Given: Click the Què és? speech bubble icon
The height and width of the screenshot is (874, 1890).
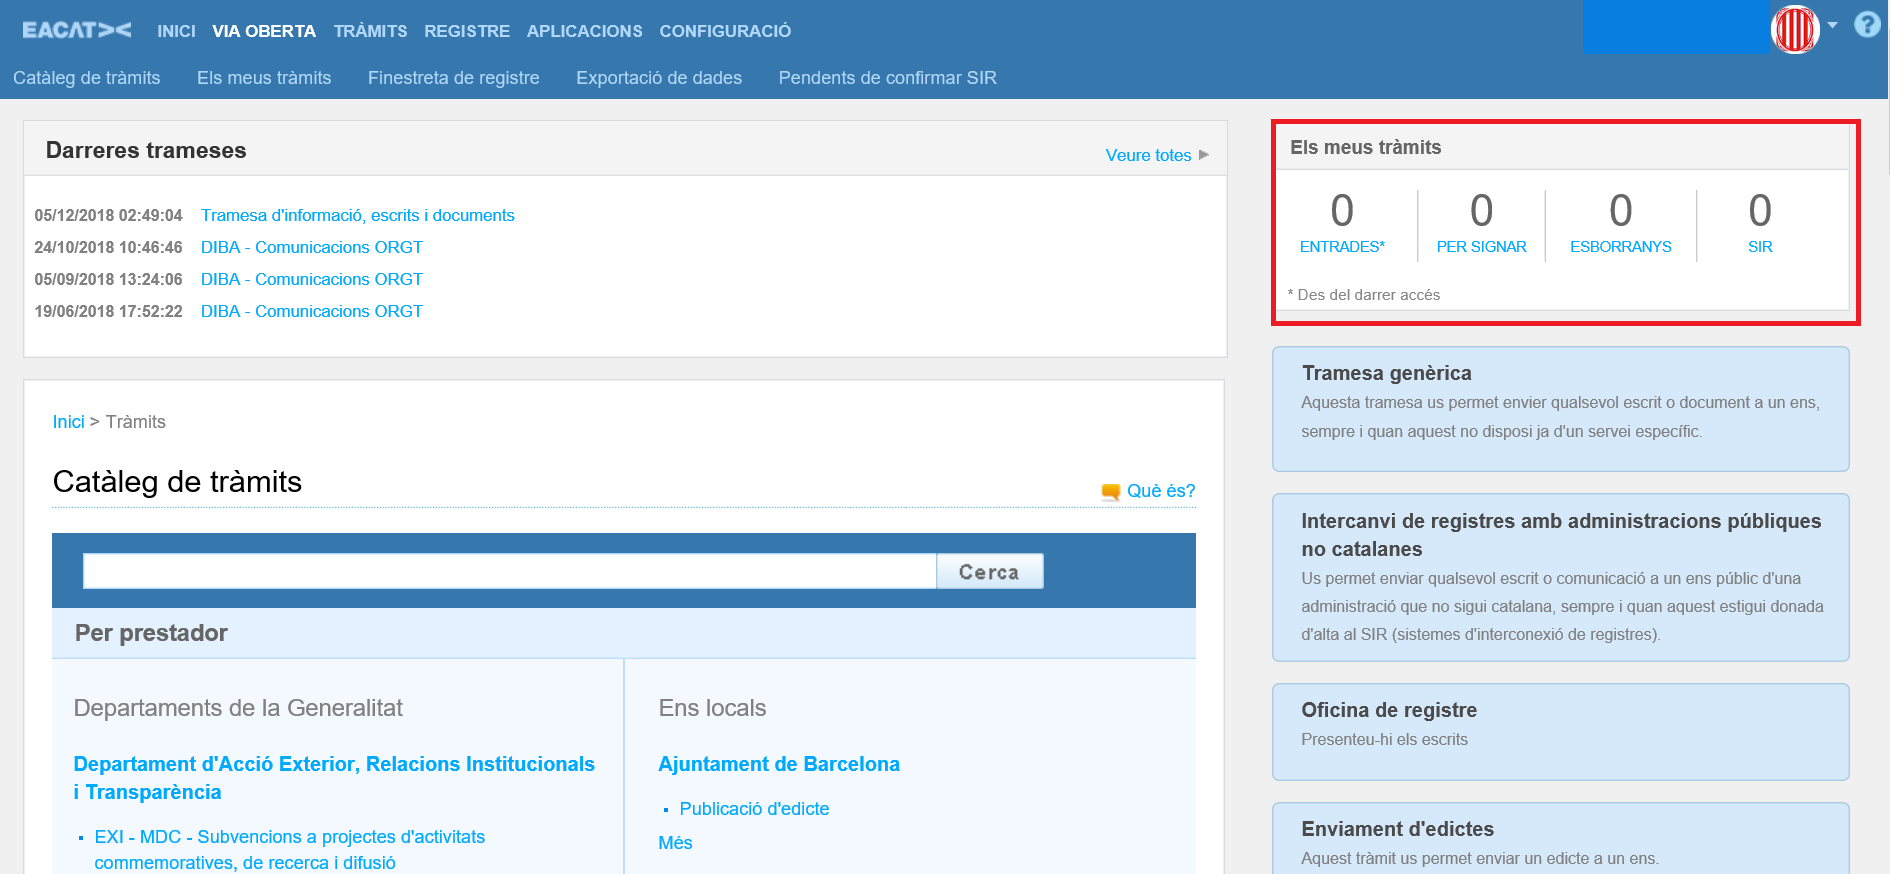Looking at the screenshot, I should (x=1110, y=492).
